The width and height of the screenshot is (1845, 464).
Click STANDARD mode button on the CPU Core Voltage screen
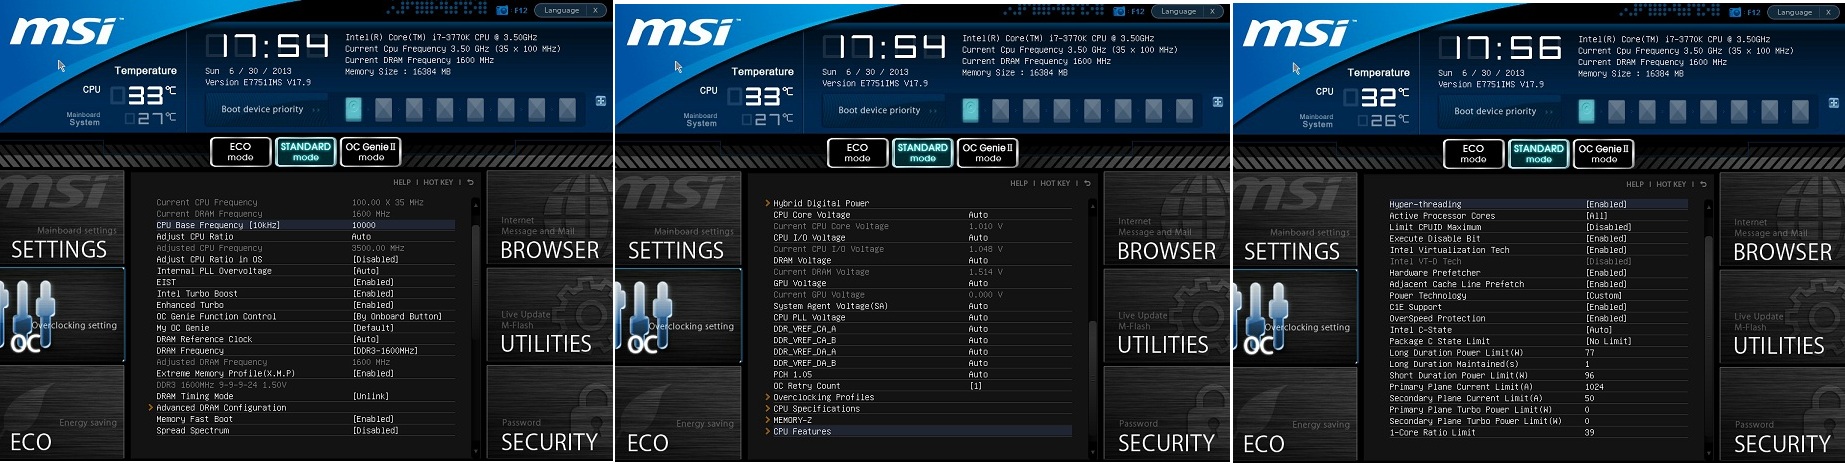point(922,152)
